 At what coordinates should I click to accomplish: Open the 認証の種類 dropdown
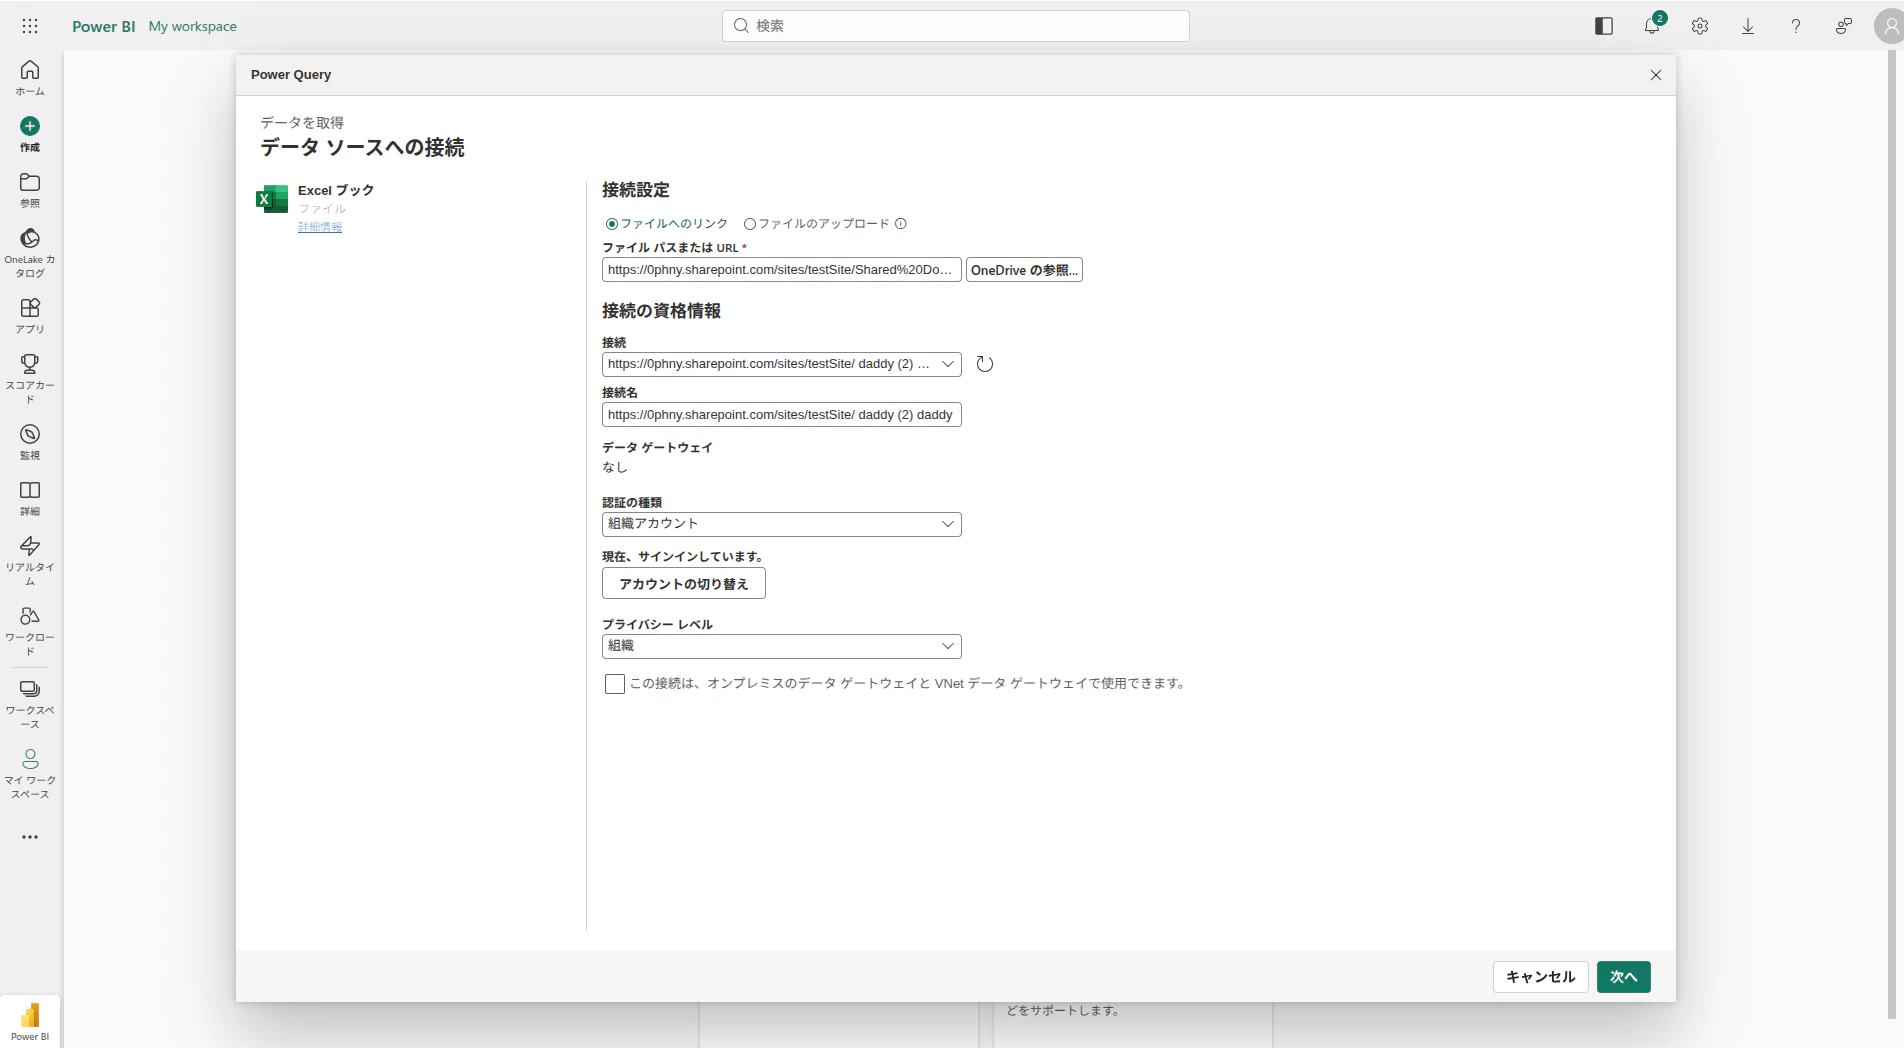coord(782,524)
